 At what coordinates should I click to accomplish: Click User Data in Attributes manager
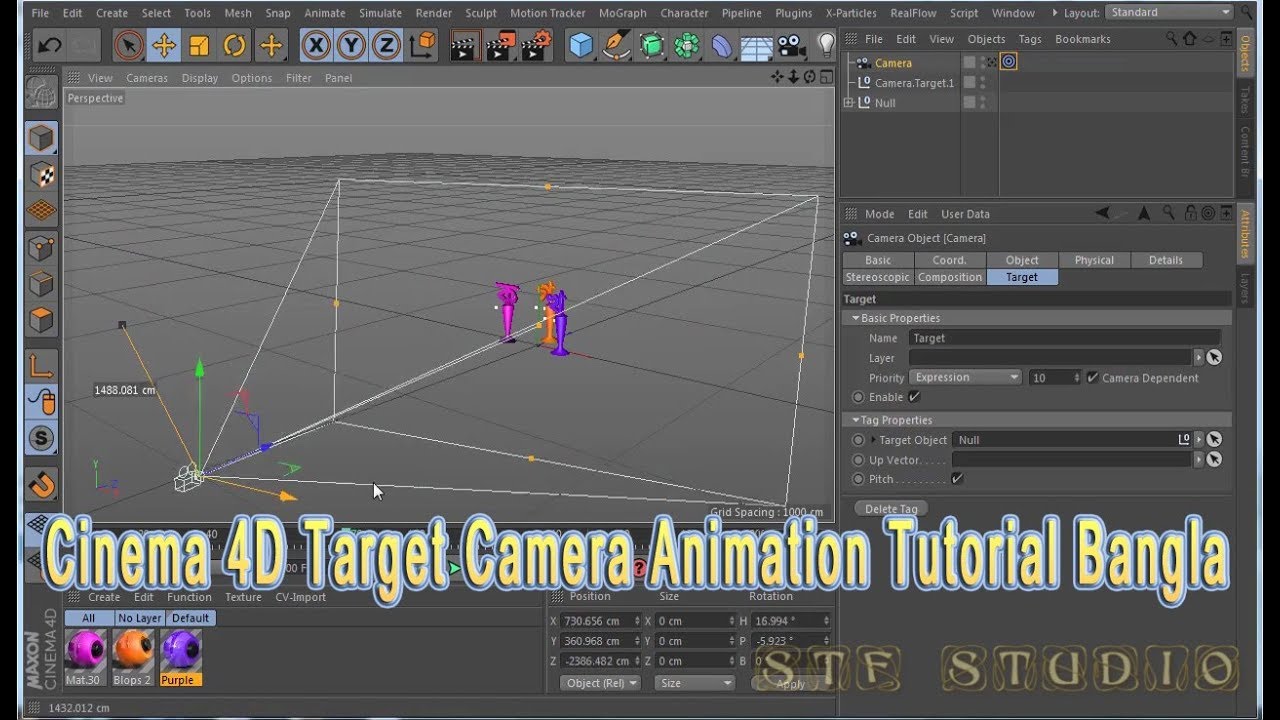(965, 214)
